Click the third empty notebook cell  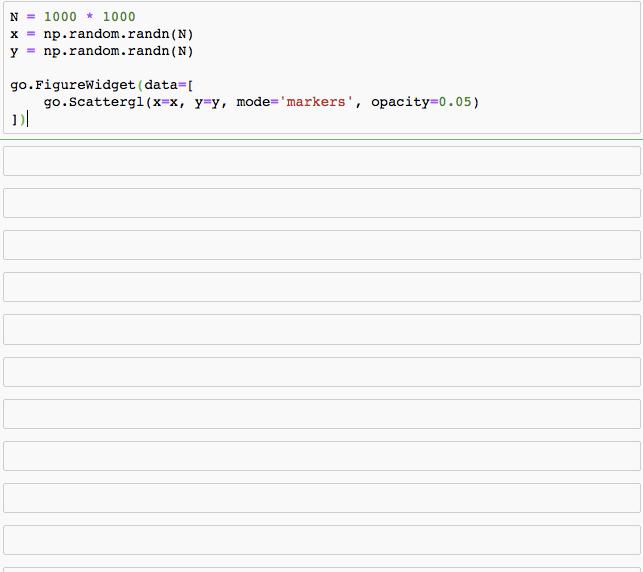click(321, 245)
